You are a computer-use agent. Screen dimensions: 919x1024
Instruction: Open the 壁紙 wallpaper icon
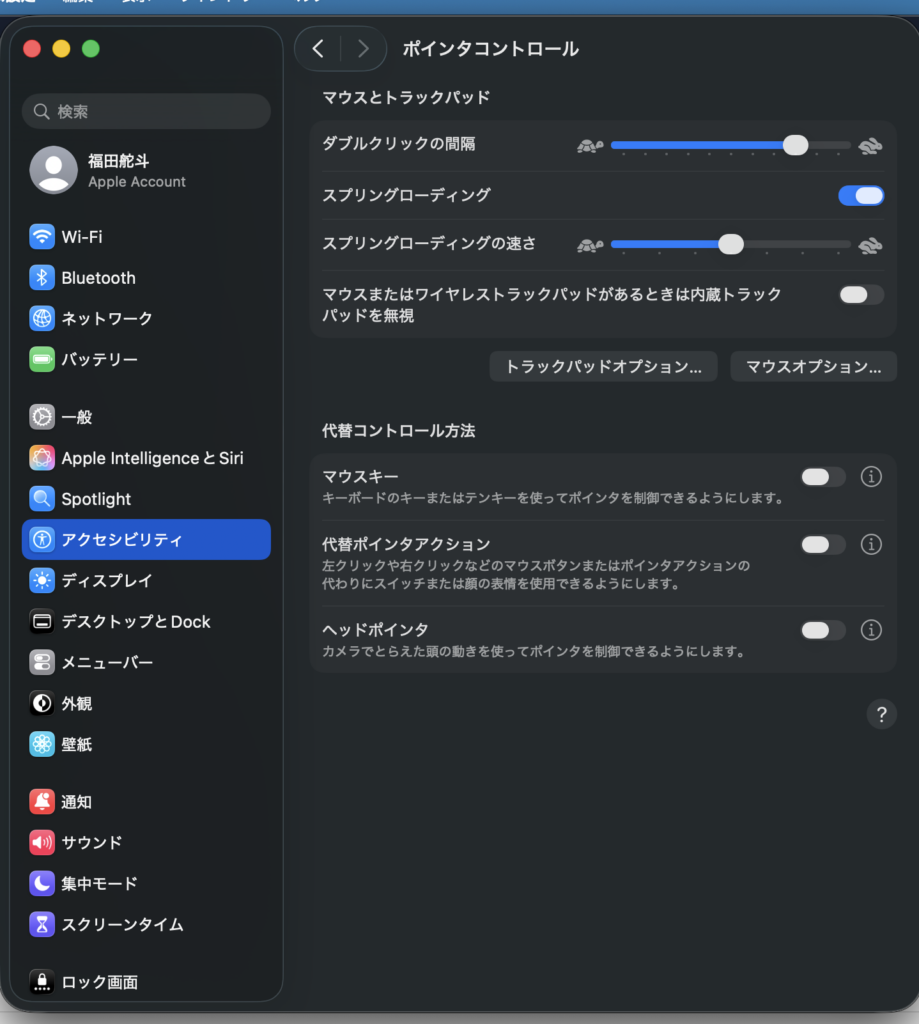[42, 744]
